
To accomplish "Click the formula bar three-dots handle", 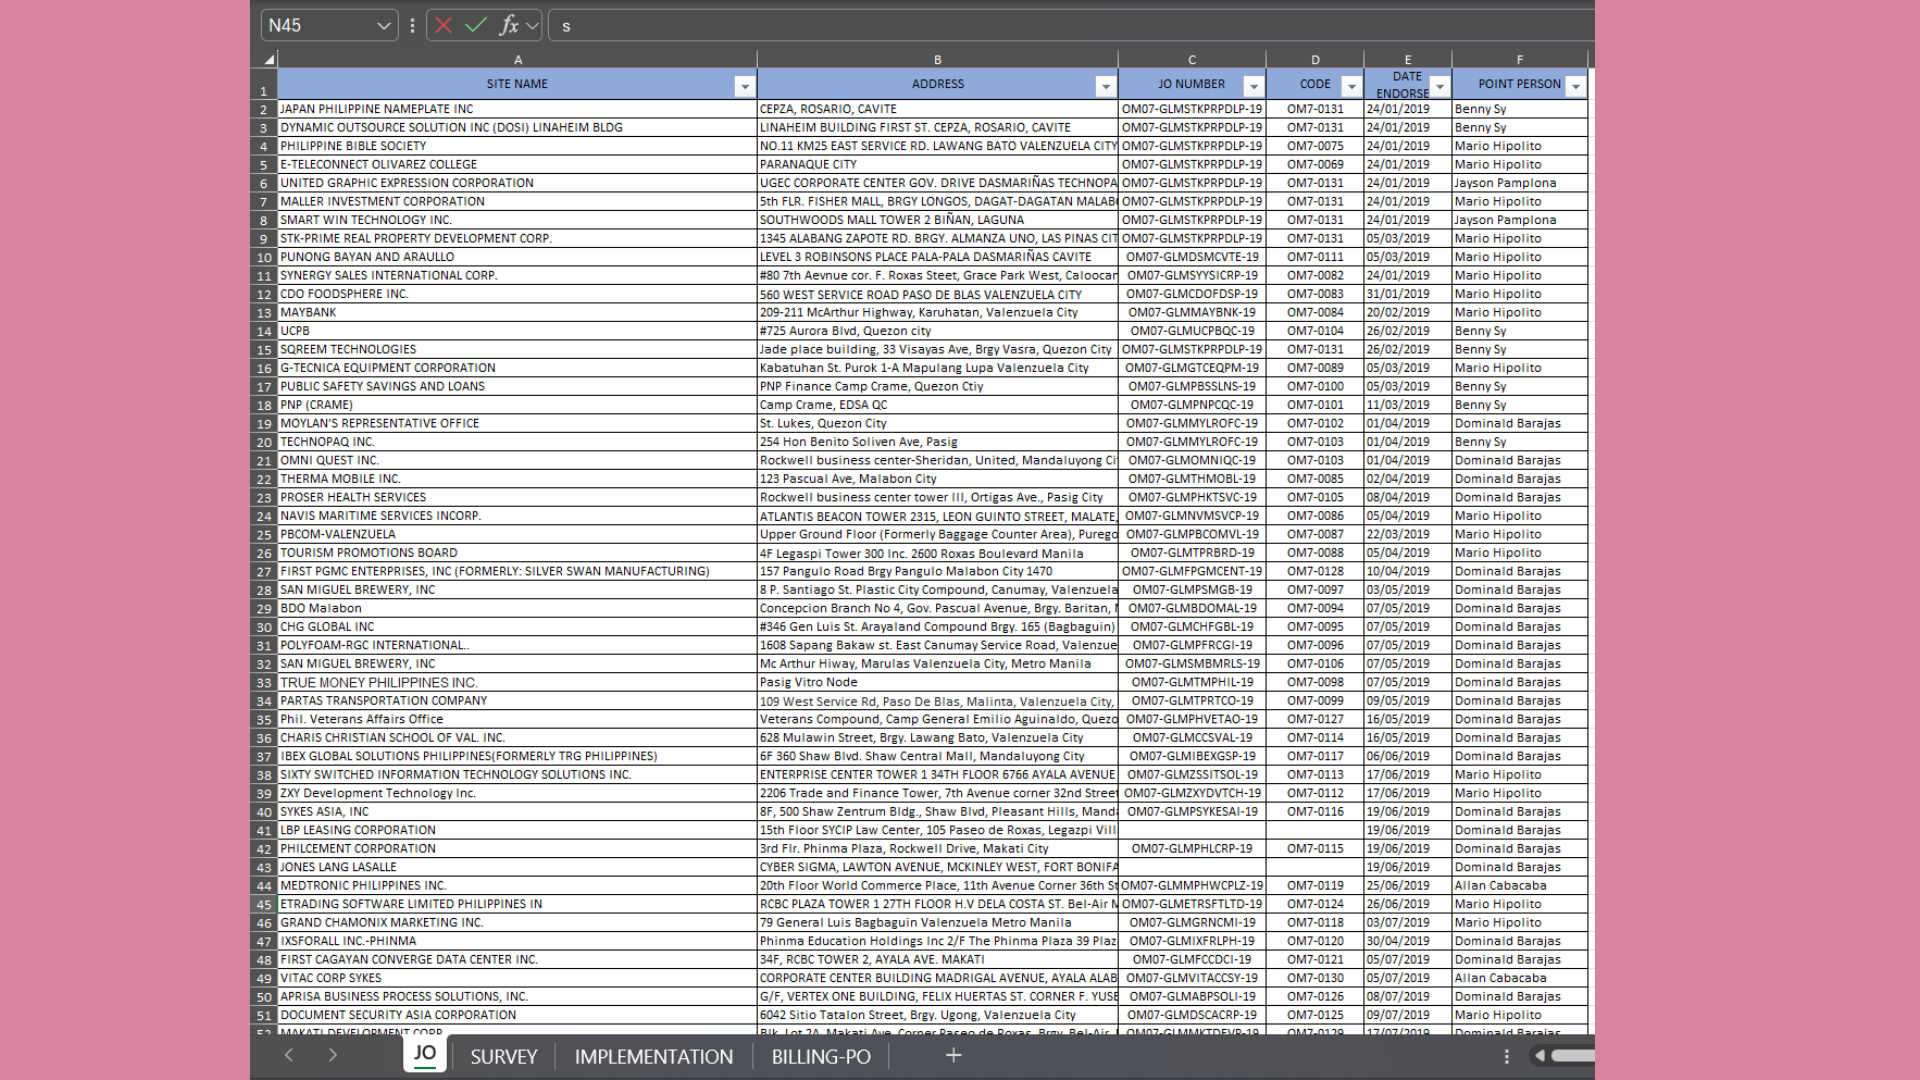I will click(x=412, y=26).
